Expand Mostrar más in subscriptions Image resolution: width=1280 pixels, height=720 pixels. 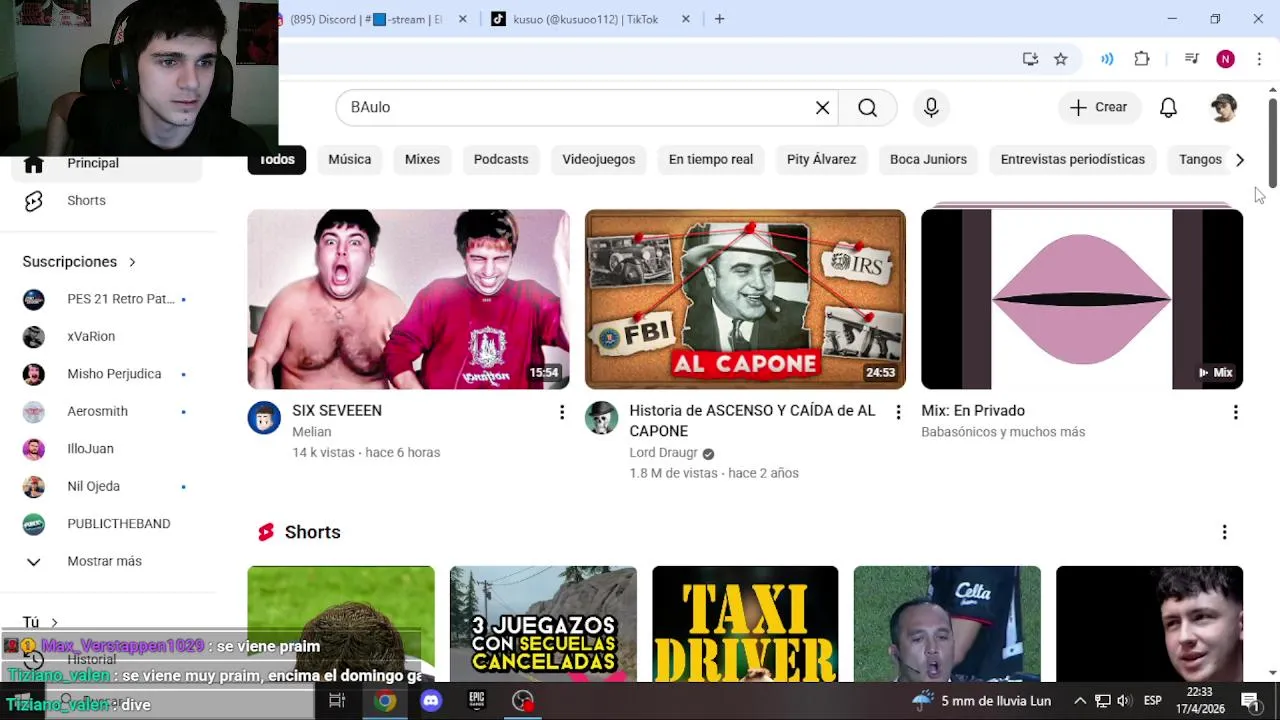pos(106,561)
